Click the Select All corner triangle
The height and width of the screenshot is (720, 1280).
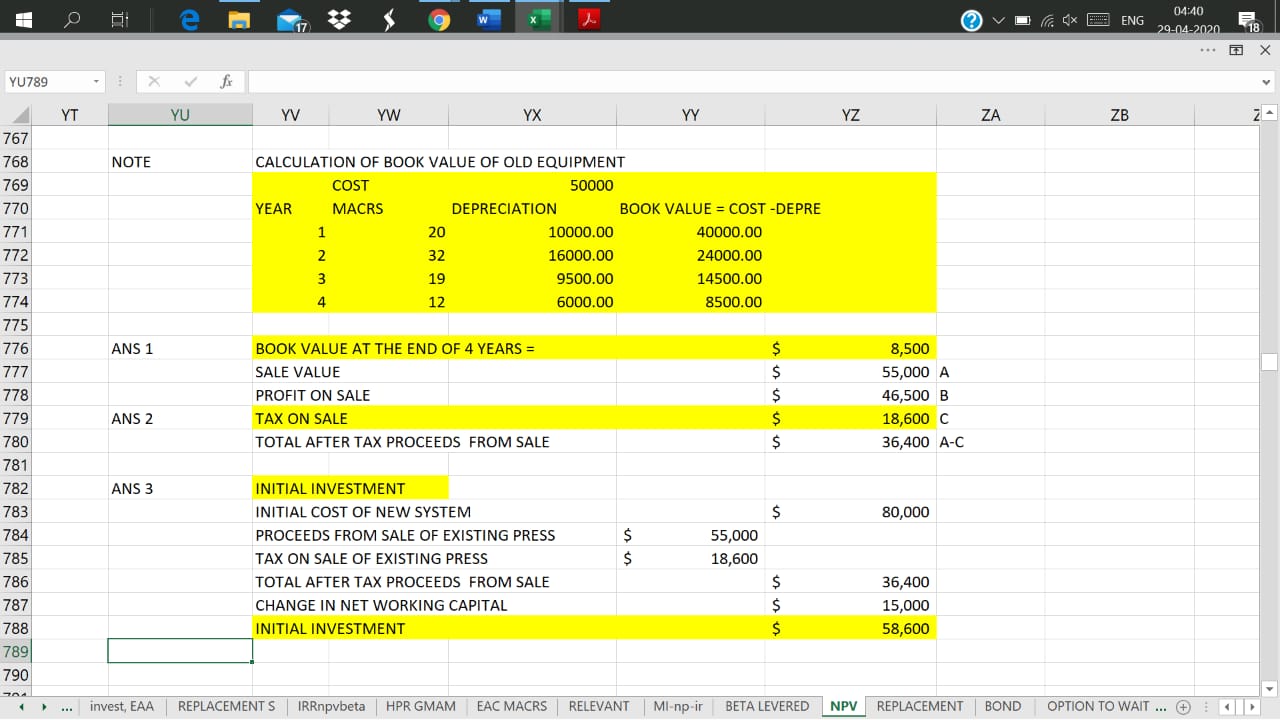(x=20, y=116)
